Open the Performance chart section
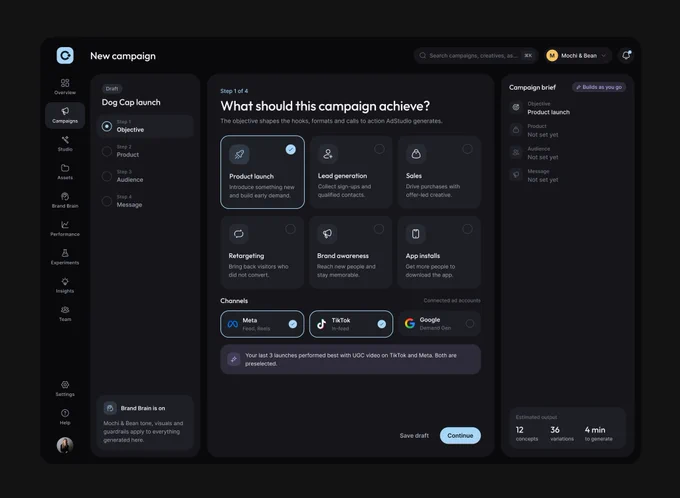The height and width of the screenshot is (498, 680). pos(65,228)
